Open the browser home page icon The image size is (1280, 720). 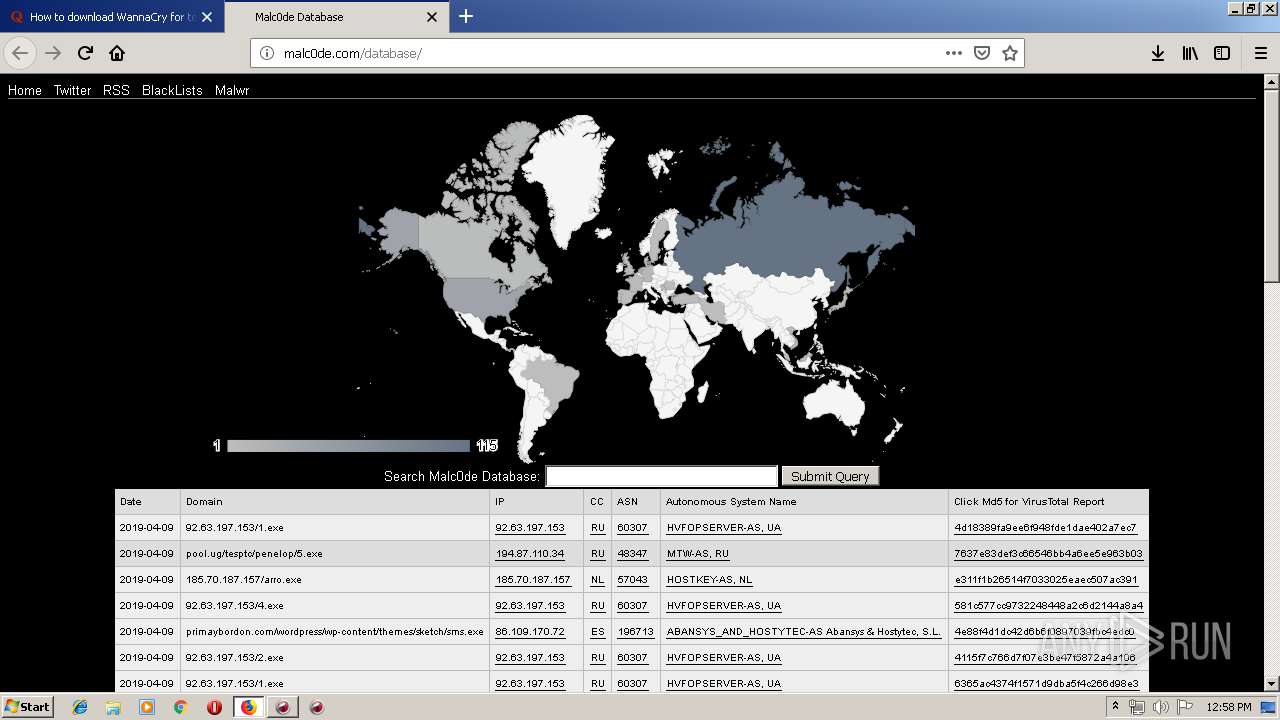117,53
